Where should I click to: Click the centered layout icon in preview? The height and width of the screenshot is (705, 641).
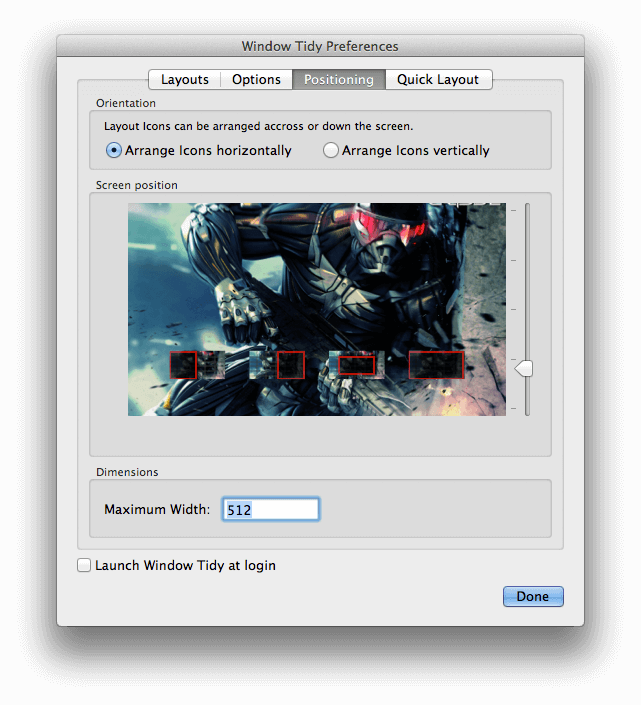click(356, 365)
